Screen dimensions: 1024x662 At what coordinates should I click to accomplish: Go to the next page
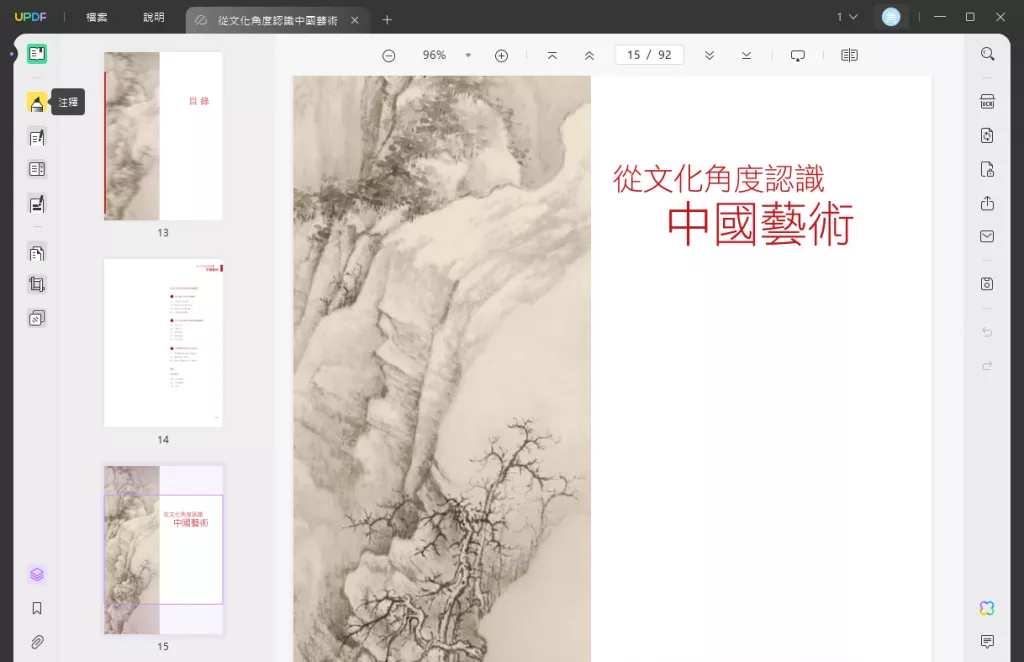(x=709, y=55)
